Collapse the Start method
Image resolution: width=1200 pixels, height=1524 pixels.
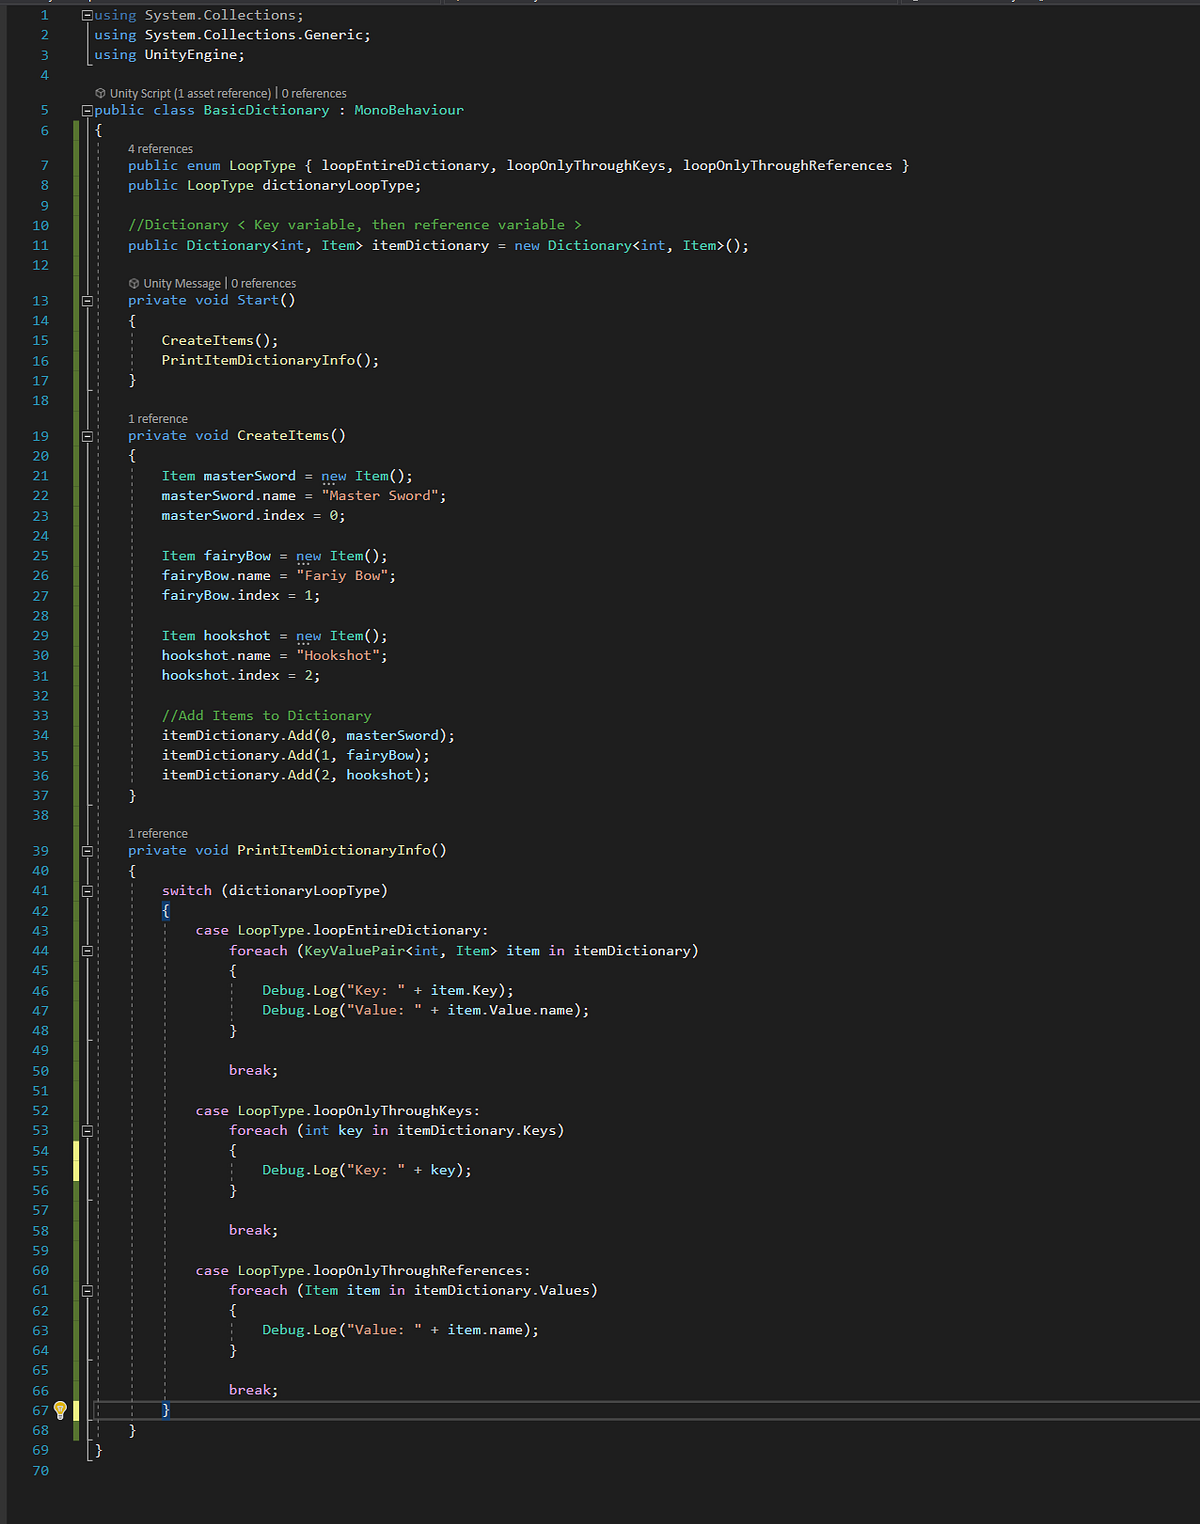click(88, 299)
